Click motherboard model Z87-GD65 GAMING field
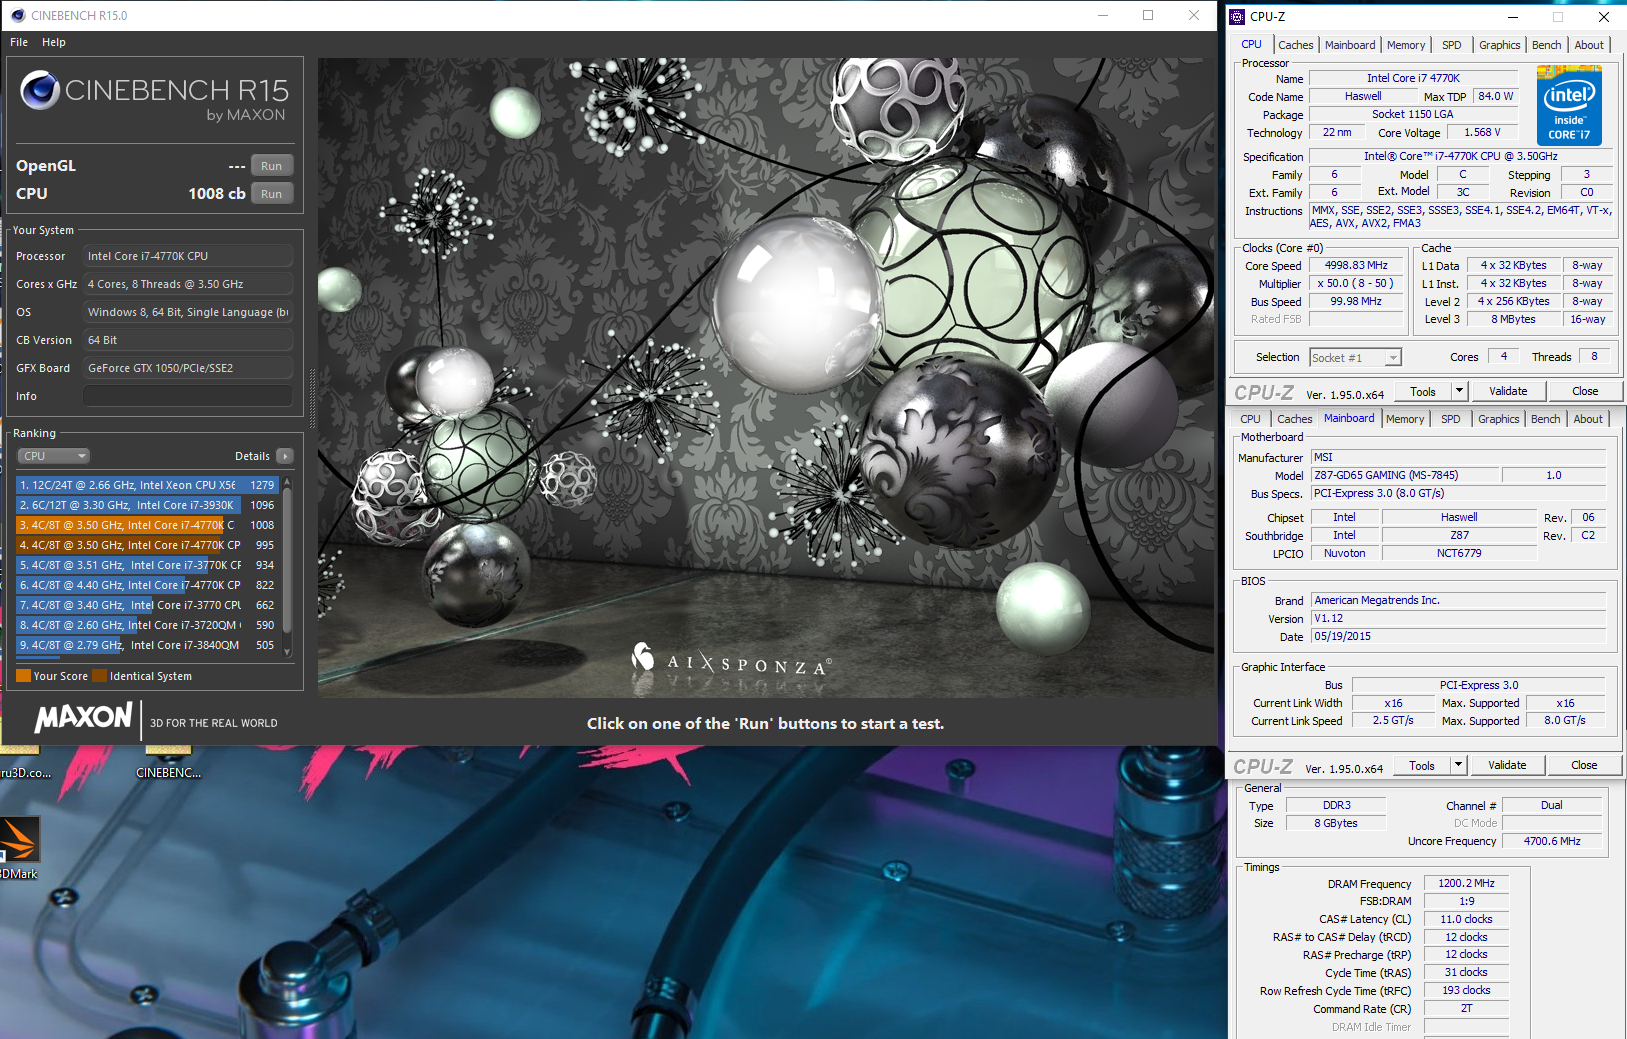 click(x=1405, y=475)
